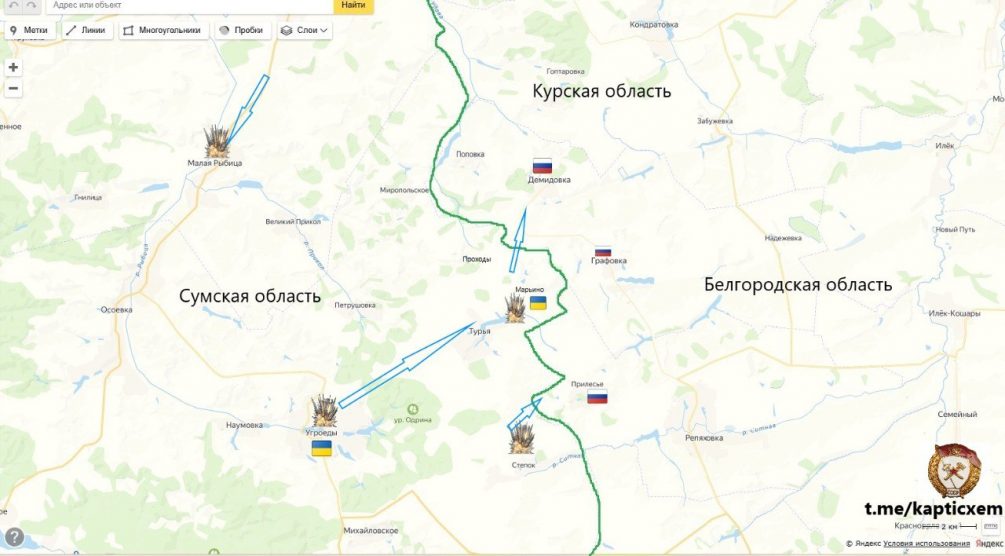
Task: Click the ур. Одрина park icon
Action: point(413,409)
